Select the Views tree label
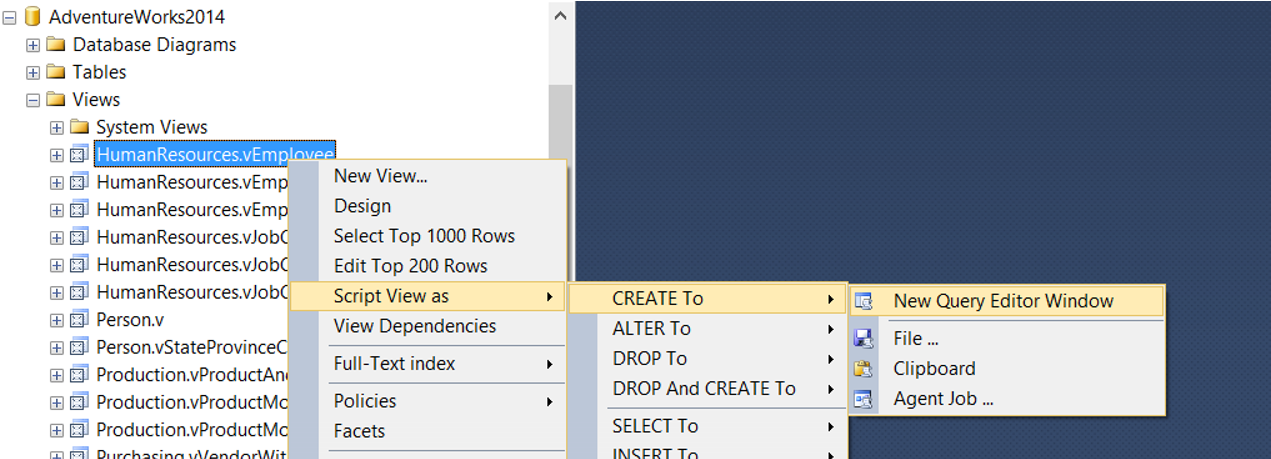The width and height of the screenshot is (1271, 459). pos(97,100)
